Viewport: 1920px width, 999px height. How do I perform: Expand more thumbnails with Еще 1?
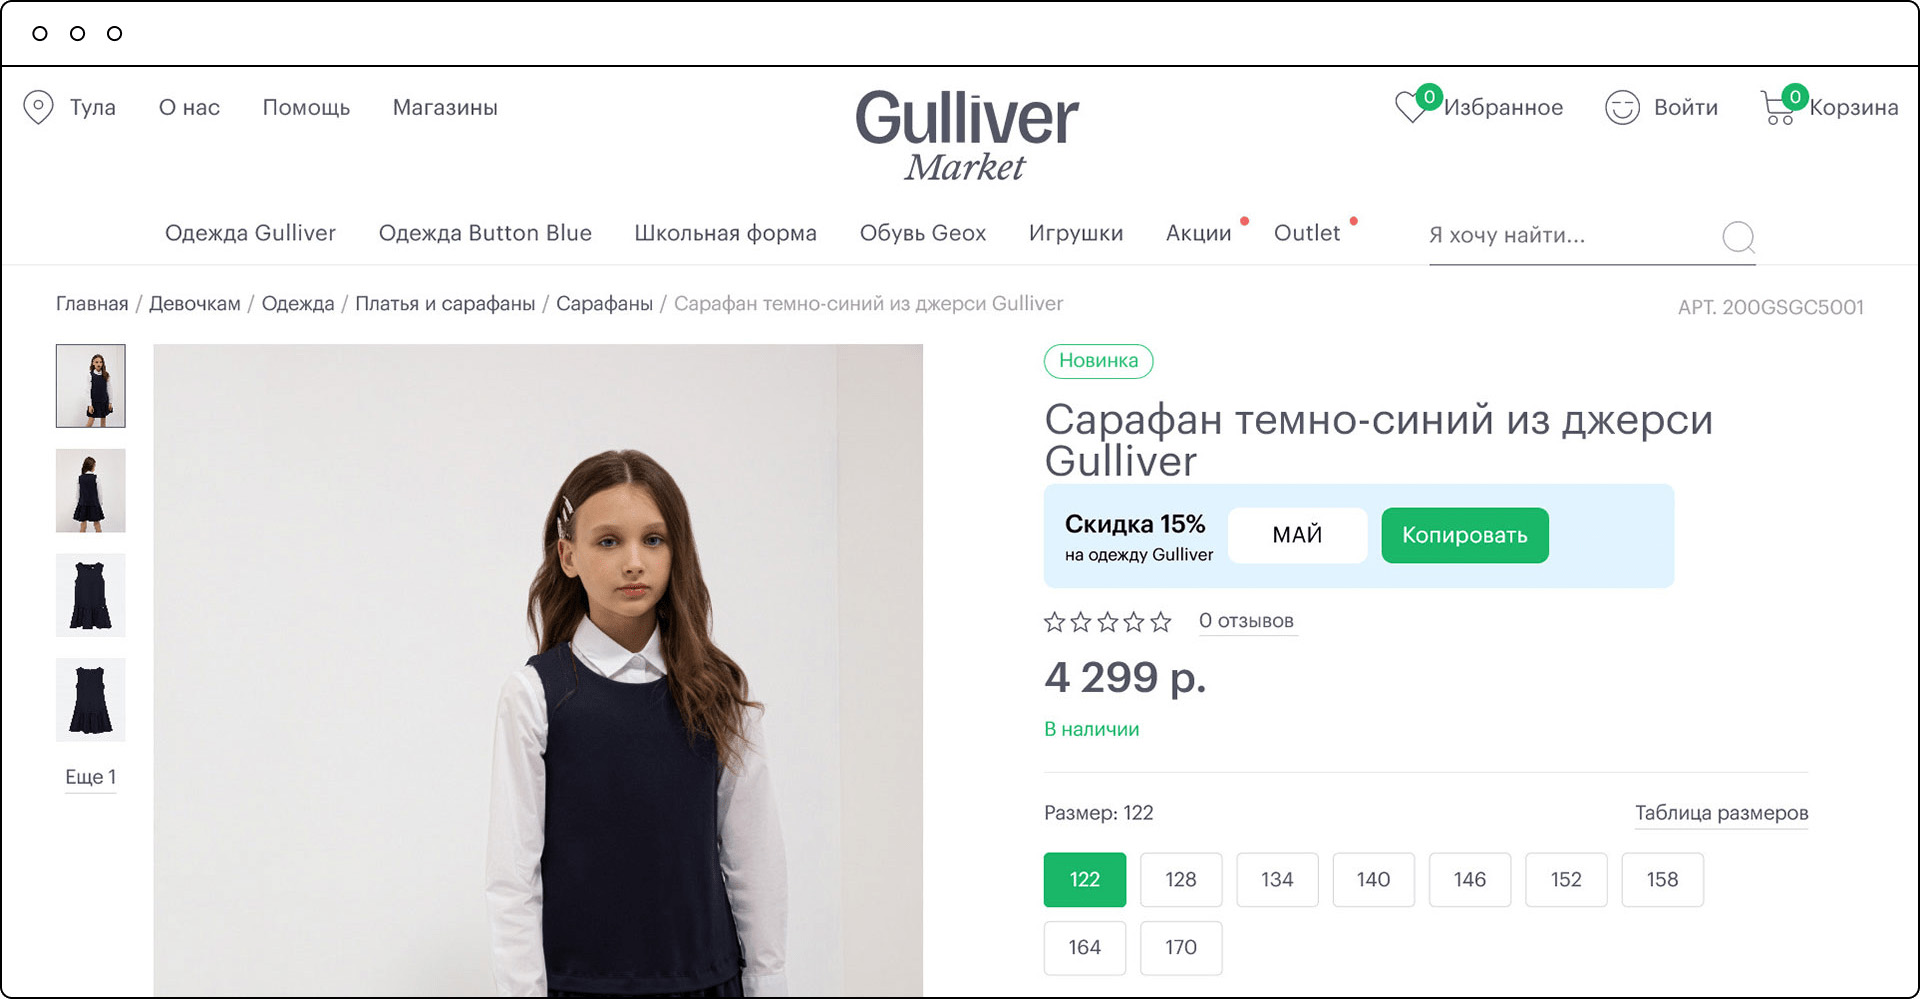(x=91, y=777)
